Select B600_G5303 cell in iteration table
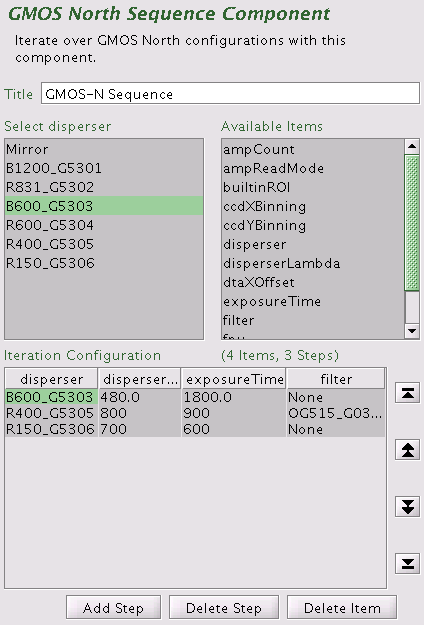The height and width of the screenshot is (625, 424). (x=51, y=397)
